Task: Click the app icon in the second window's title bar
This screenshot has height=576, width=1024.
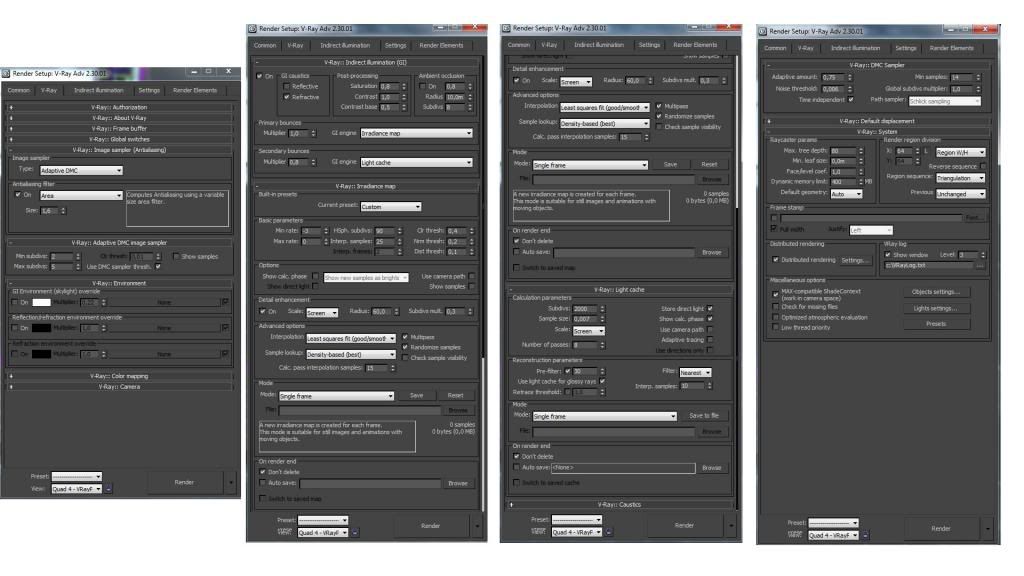Action: pos(252,29)
